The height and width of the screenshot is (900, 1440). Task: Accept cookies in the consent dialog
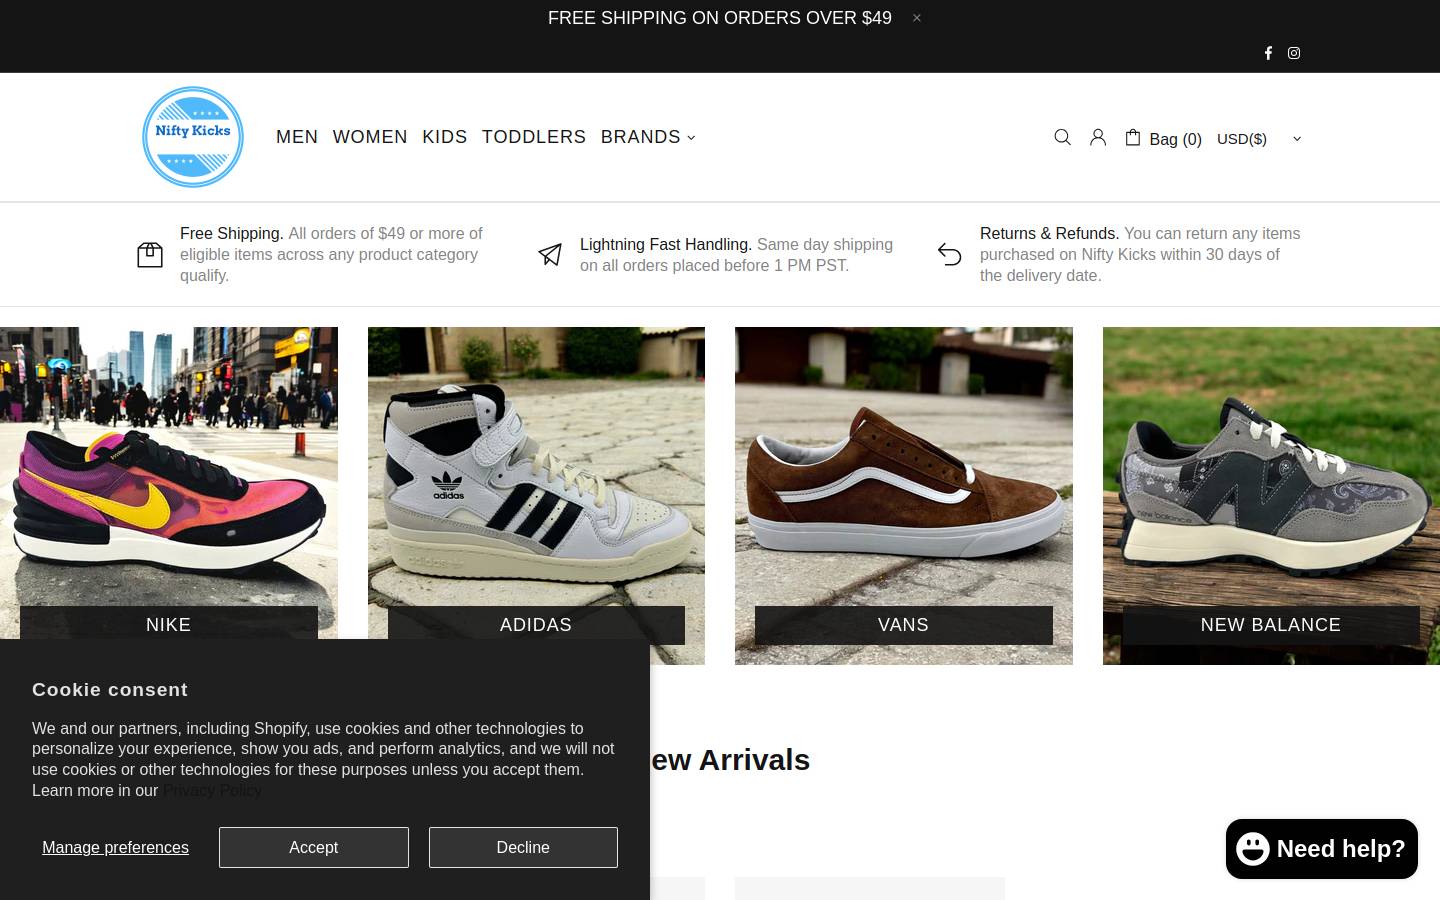[314, 847]
